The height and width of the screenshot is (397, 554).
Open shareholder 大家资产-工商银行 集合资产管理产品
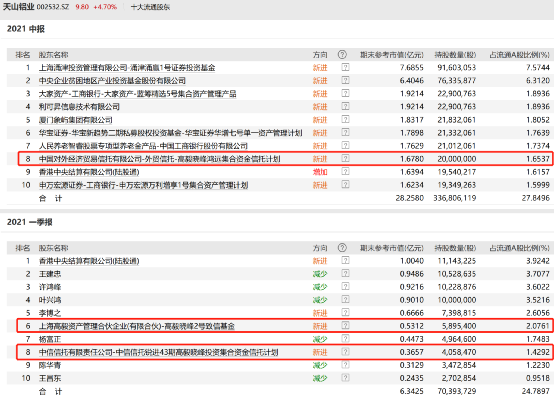[x=137, y=94]
